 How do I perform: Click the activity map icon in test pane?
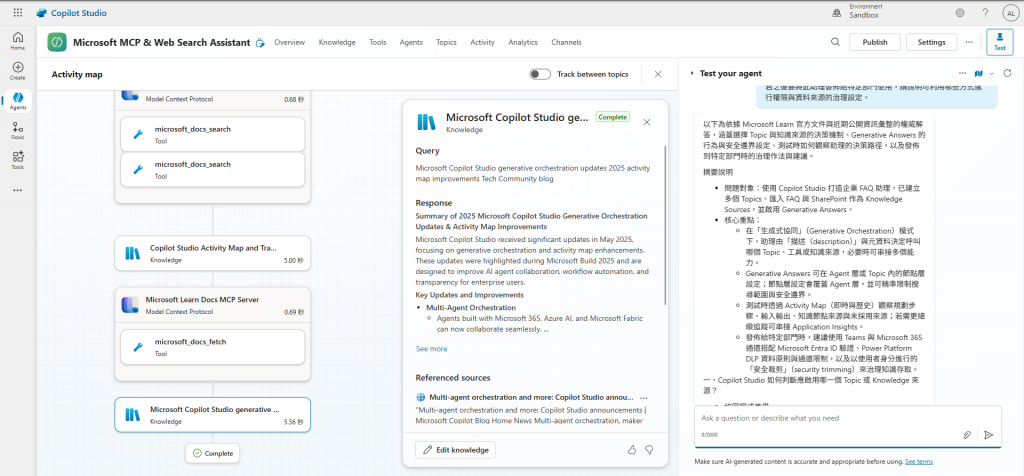click(978, 73)
